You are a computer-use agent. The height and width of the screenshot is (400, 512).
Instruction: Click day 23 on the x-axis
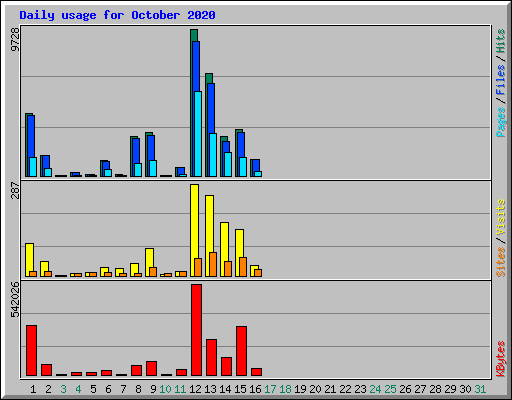click(x=360, y=389)
